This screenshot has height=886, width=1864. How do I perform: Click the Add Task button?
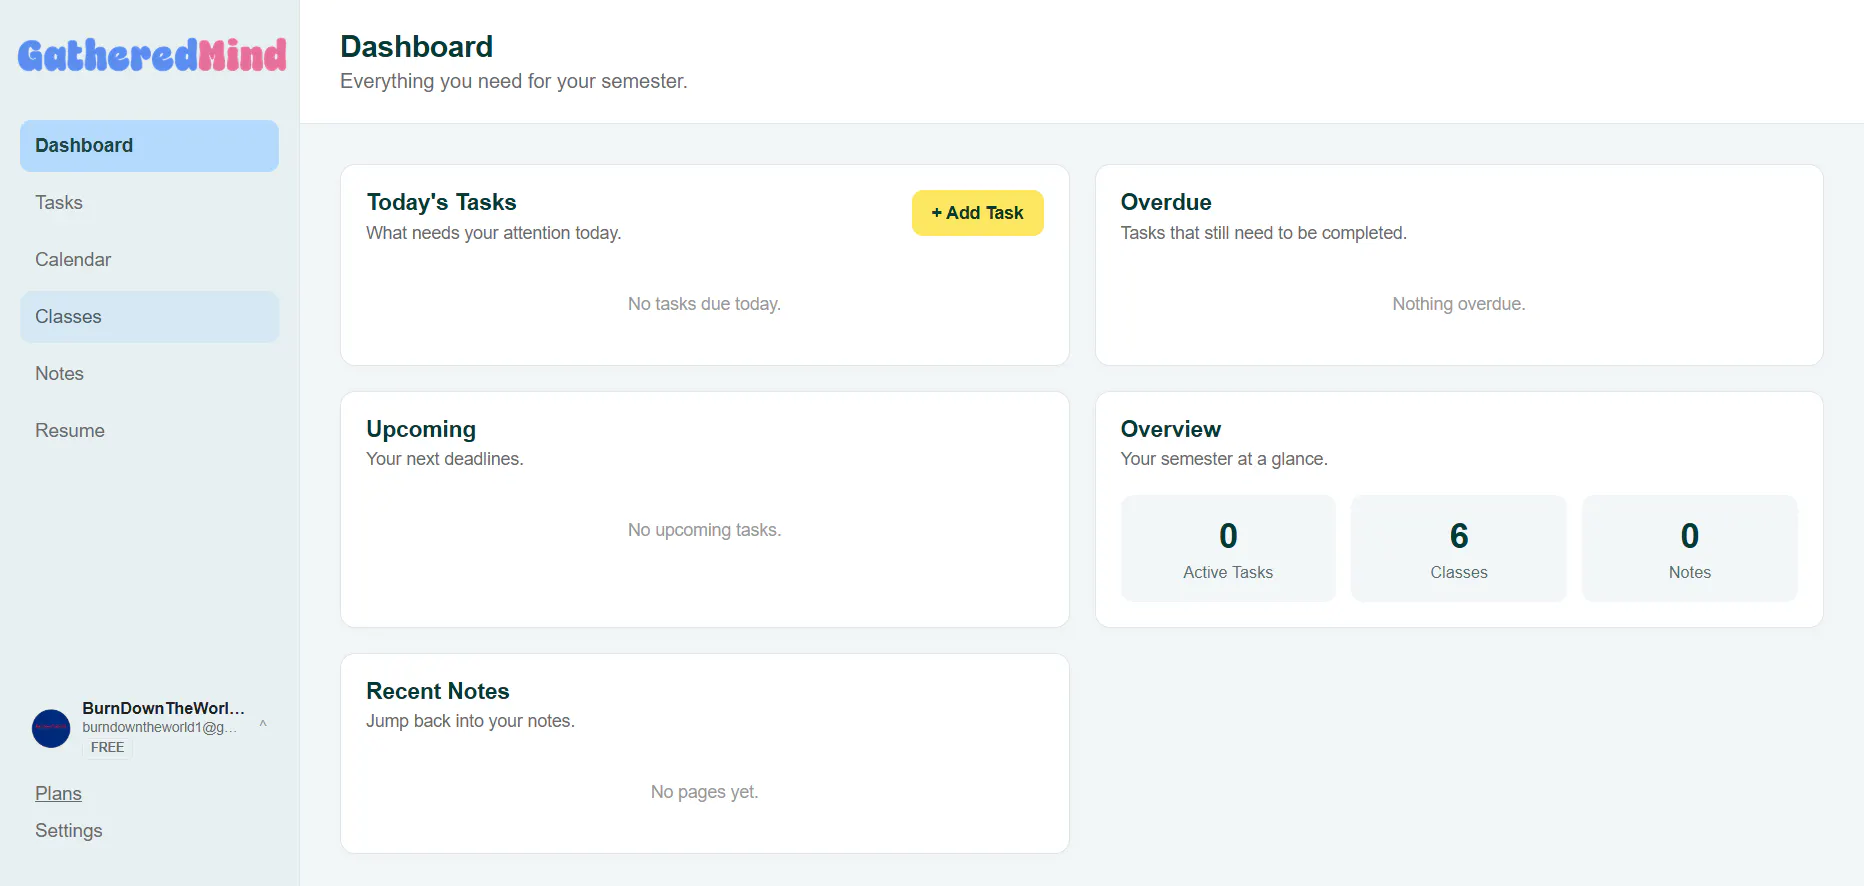977,213
